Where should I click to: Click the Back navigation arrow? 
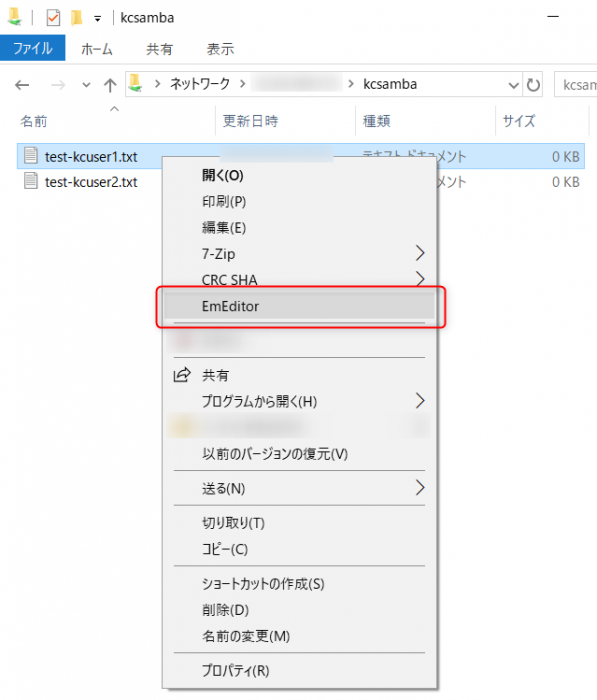[22, 84]
